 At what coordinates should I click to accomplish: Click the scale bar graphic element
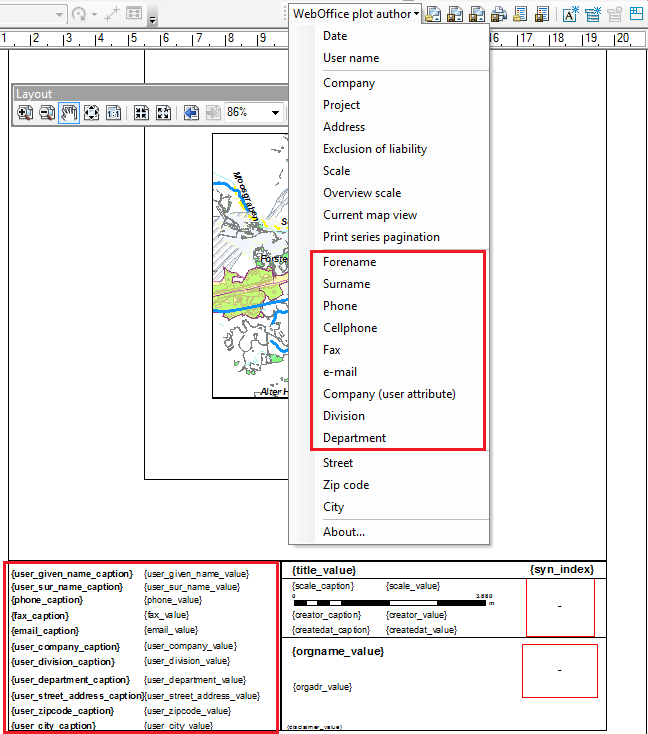(x=392, y=601)
